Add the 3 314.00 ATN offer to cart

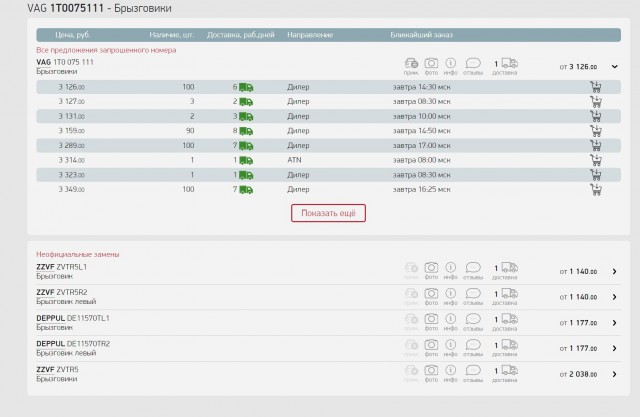coord(596,160)
